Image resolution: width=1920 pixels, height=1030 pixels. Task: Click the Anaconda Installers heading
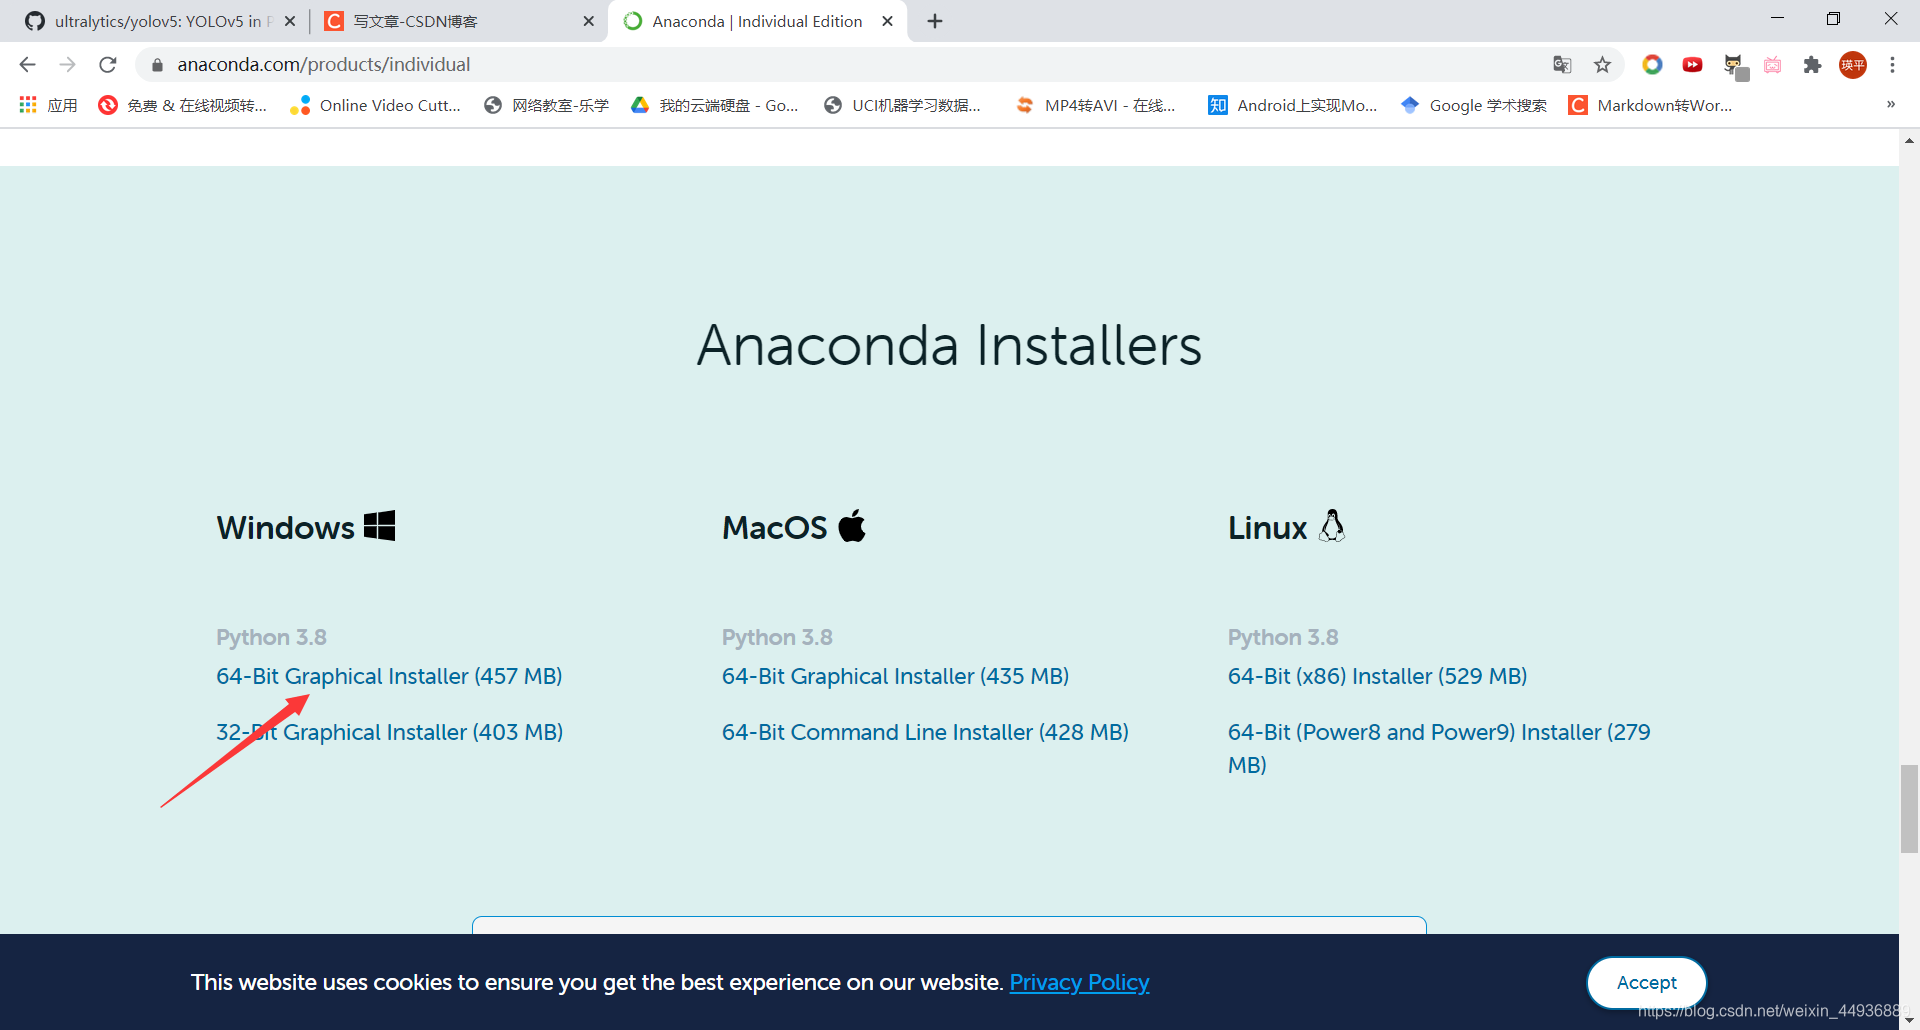pyautogui.click(x=949, y=346)
